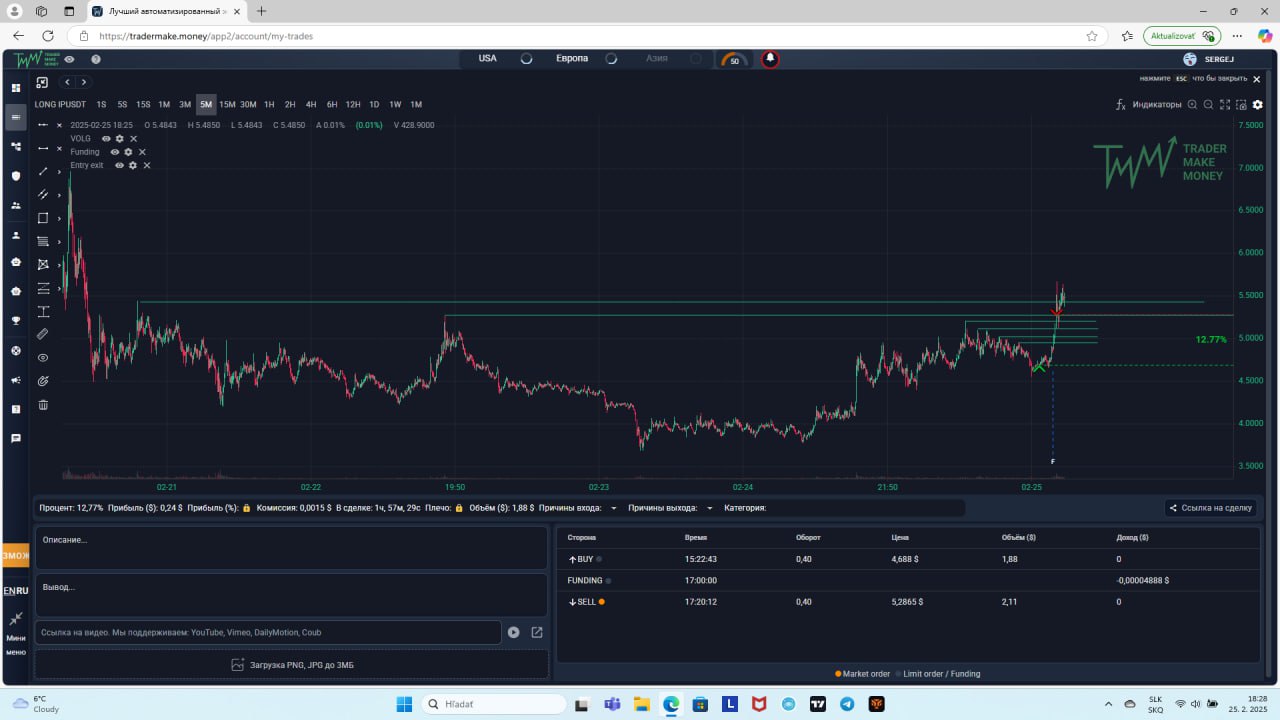Select the trend line drawing tool
Screen dimensions: 1280x720
click(x=43, y=171)
